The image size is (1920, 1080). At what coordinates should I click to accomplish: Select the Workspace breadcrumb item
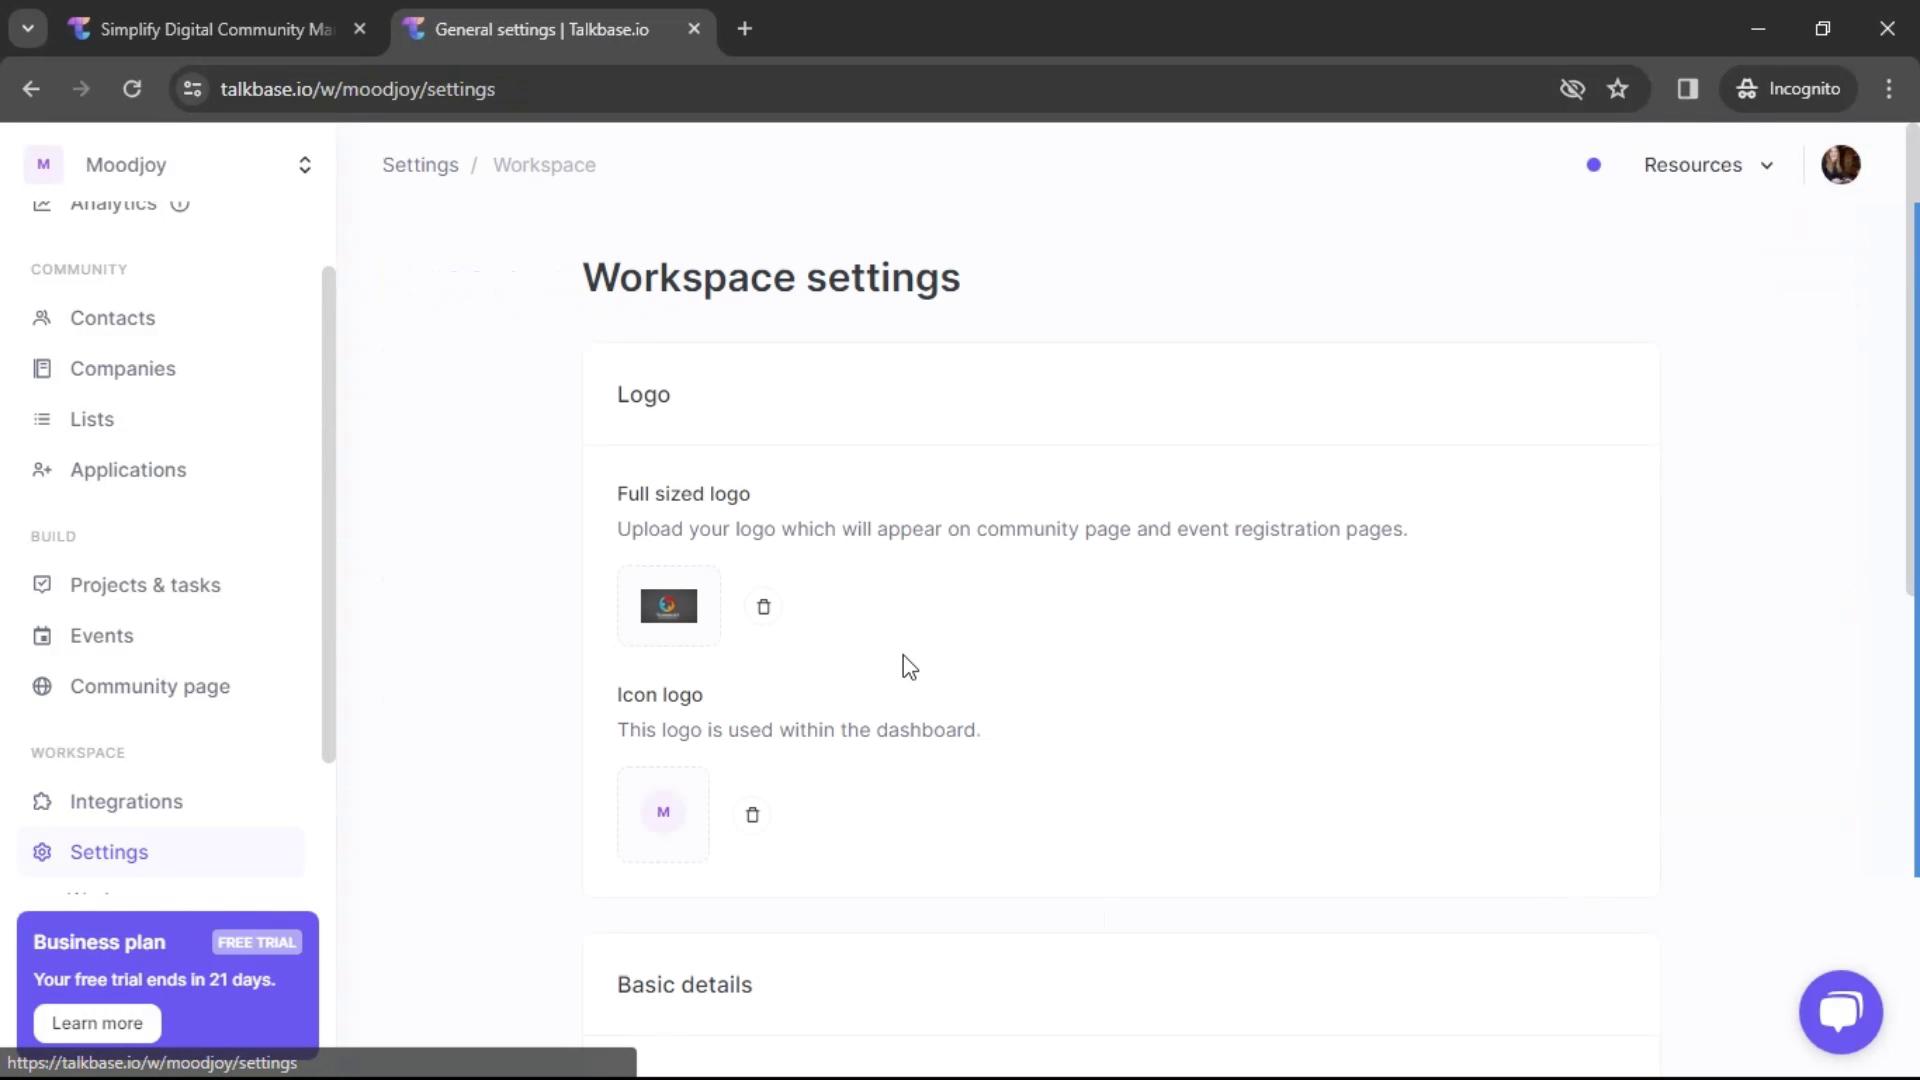(543, 164)
